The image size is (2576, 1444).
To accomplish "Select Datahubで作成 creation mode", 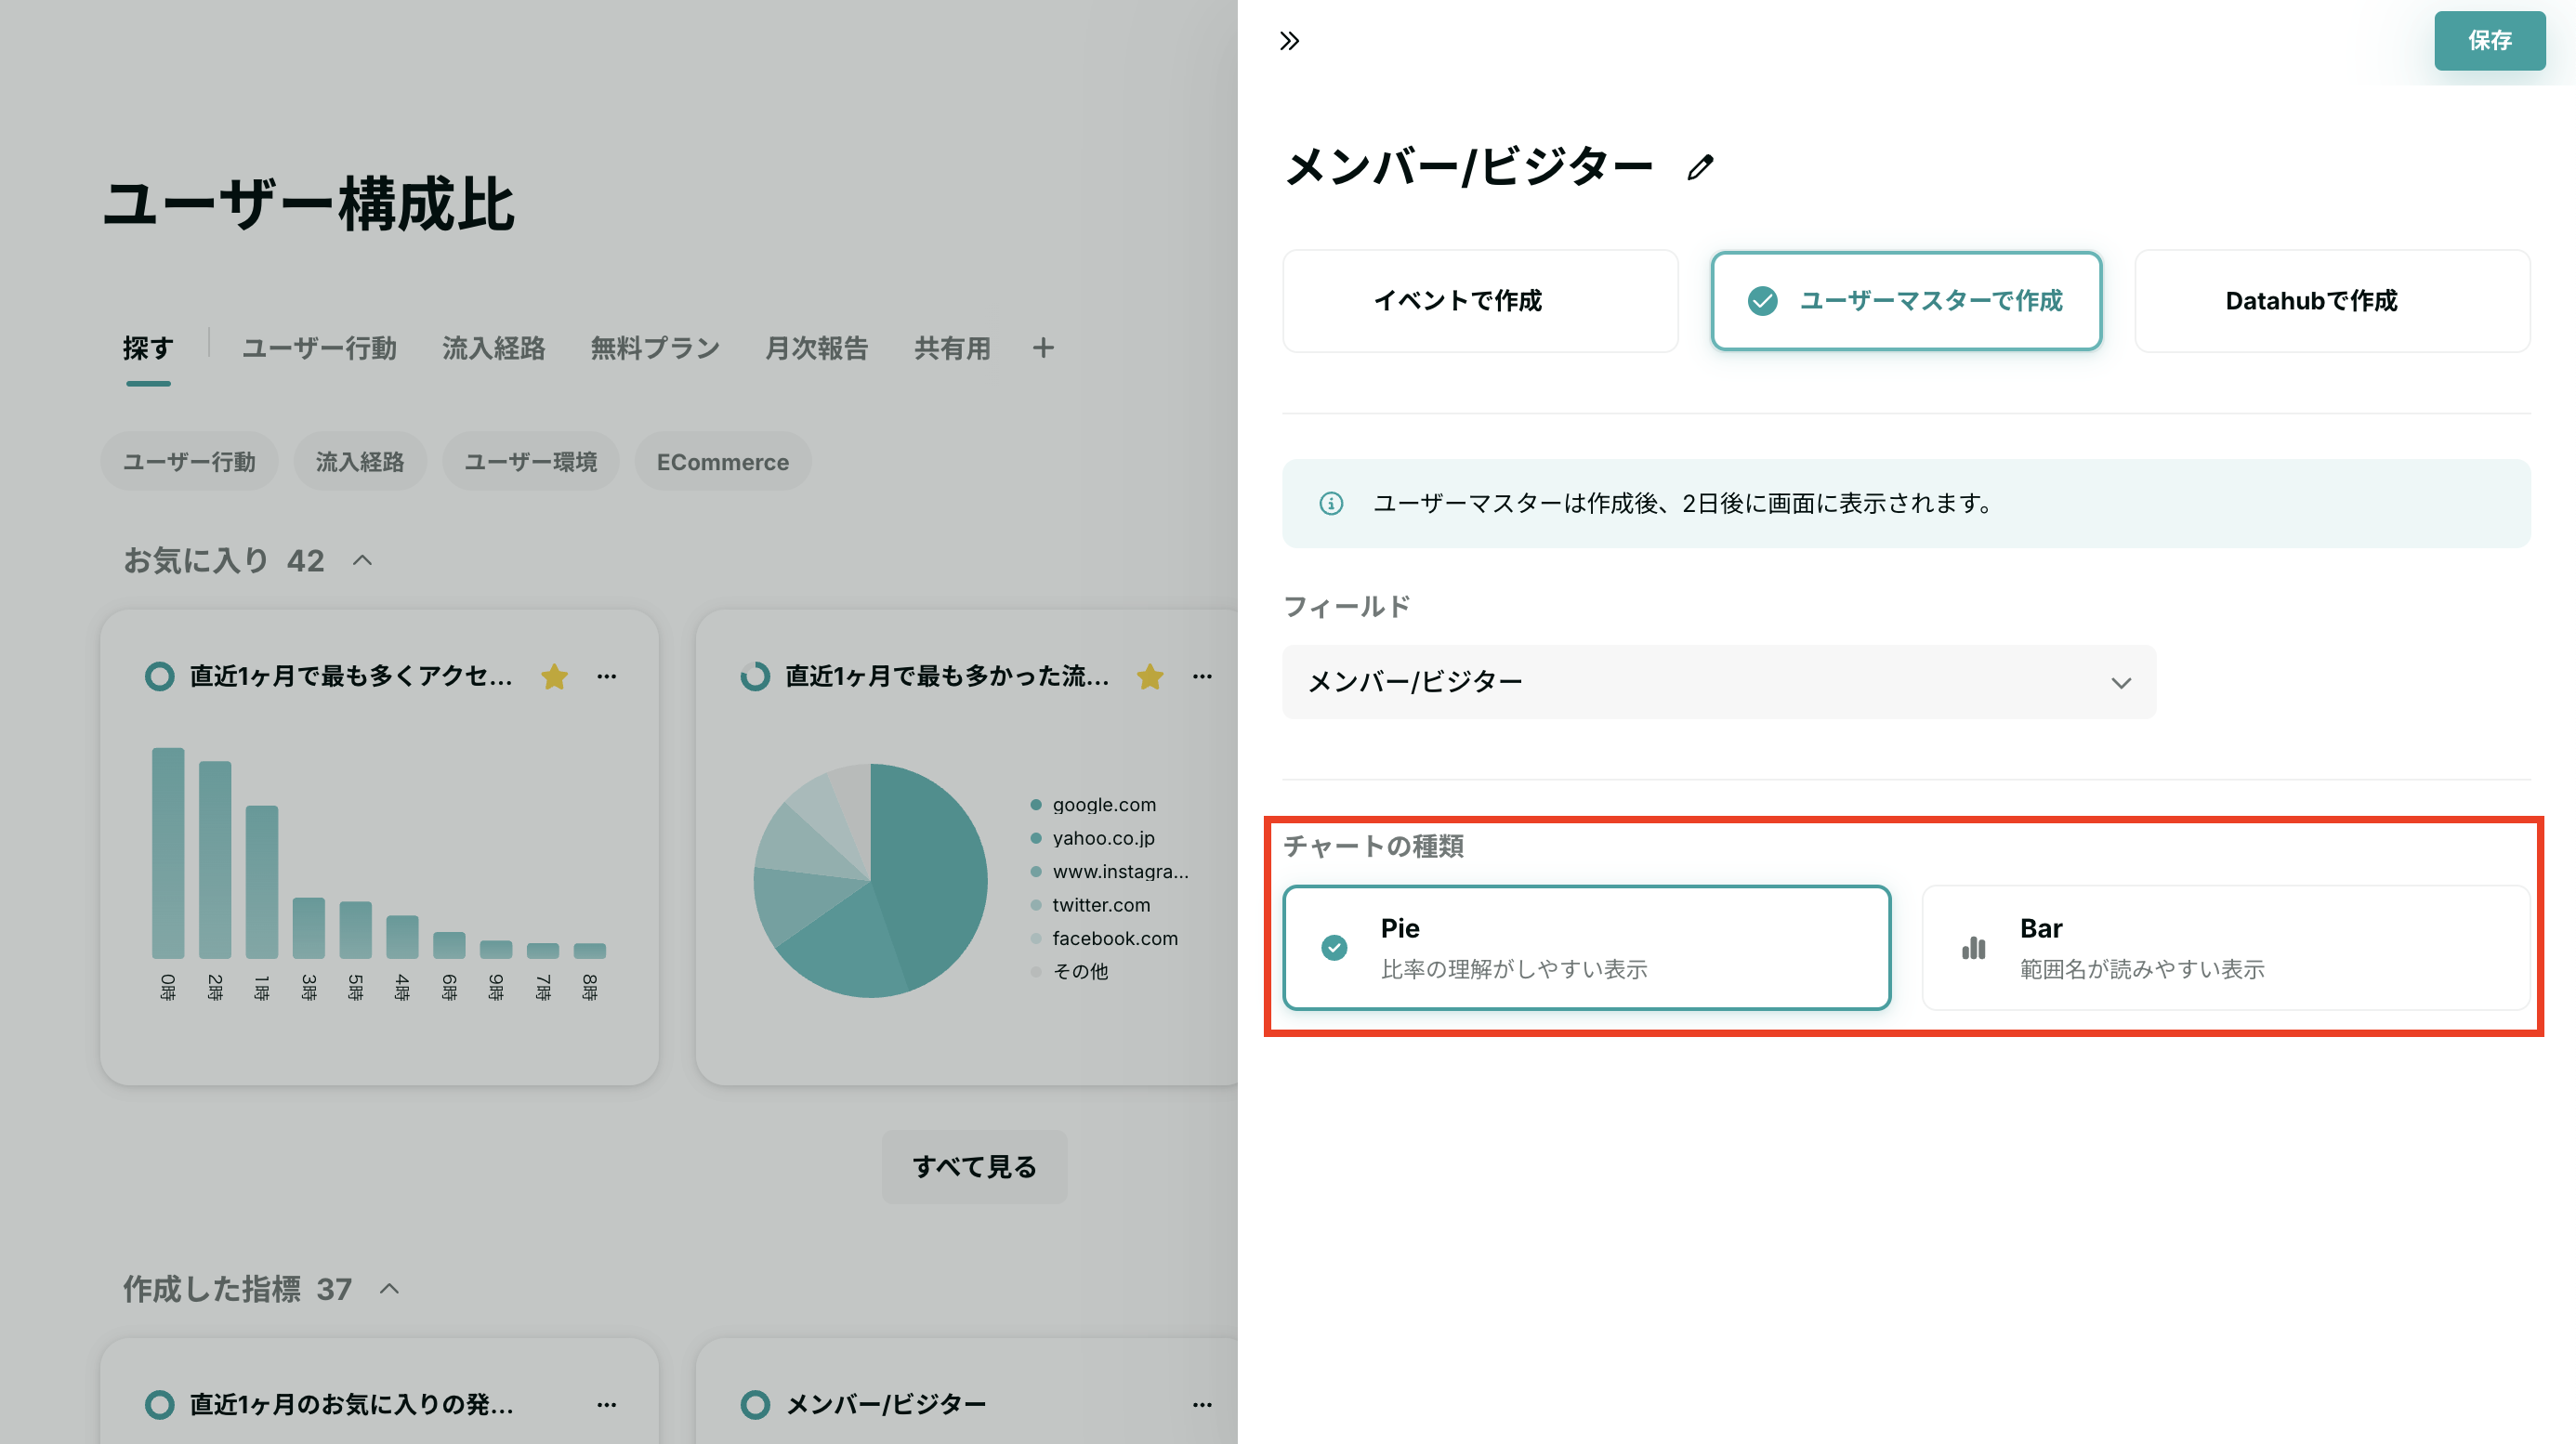I will [2332, 301].
